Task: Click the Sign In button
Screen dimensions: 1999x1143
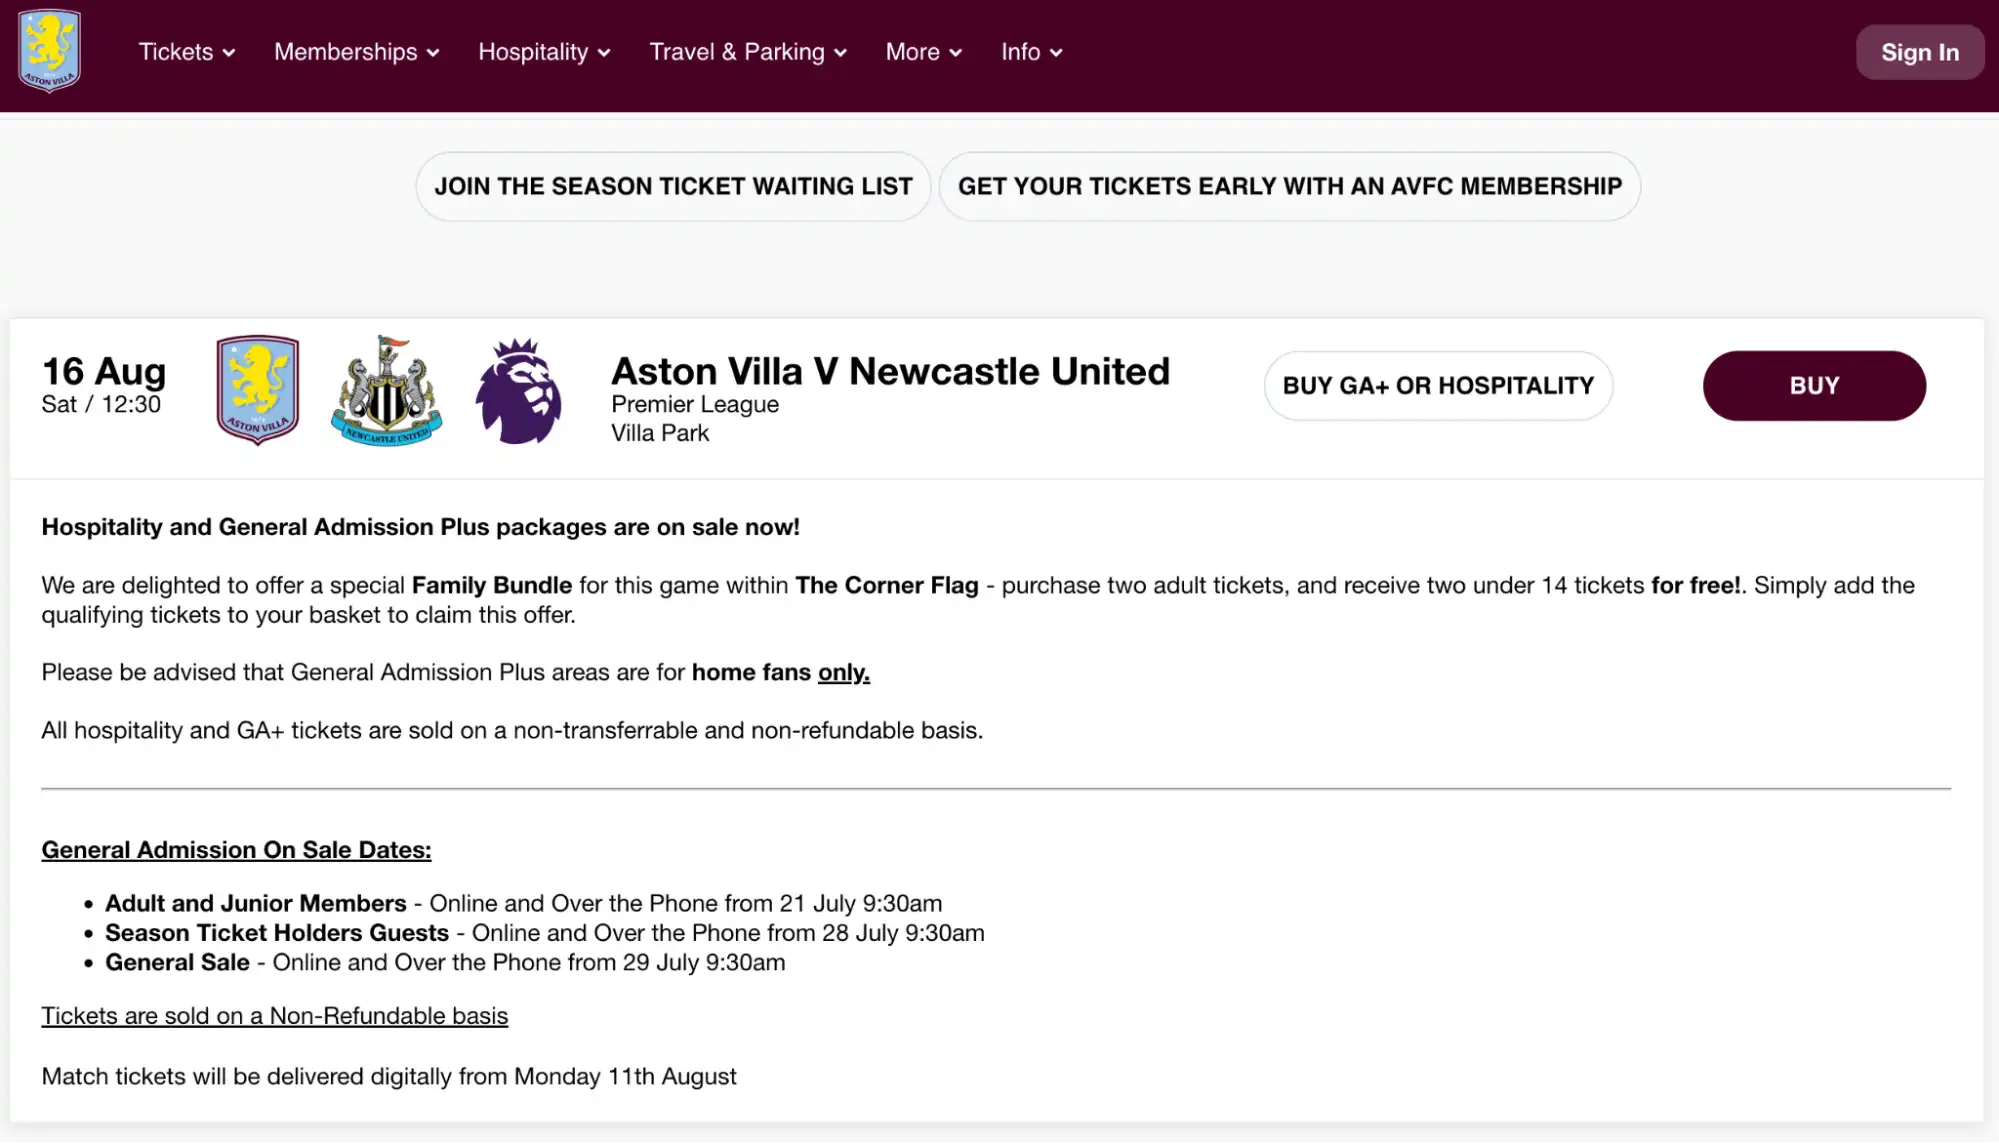Action: tap(1919, 52)
